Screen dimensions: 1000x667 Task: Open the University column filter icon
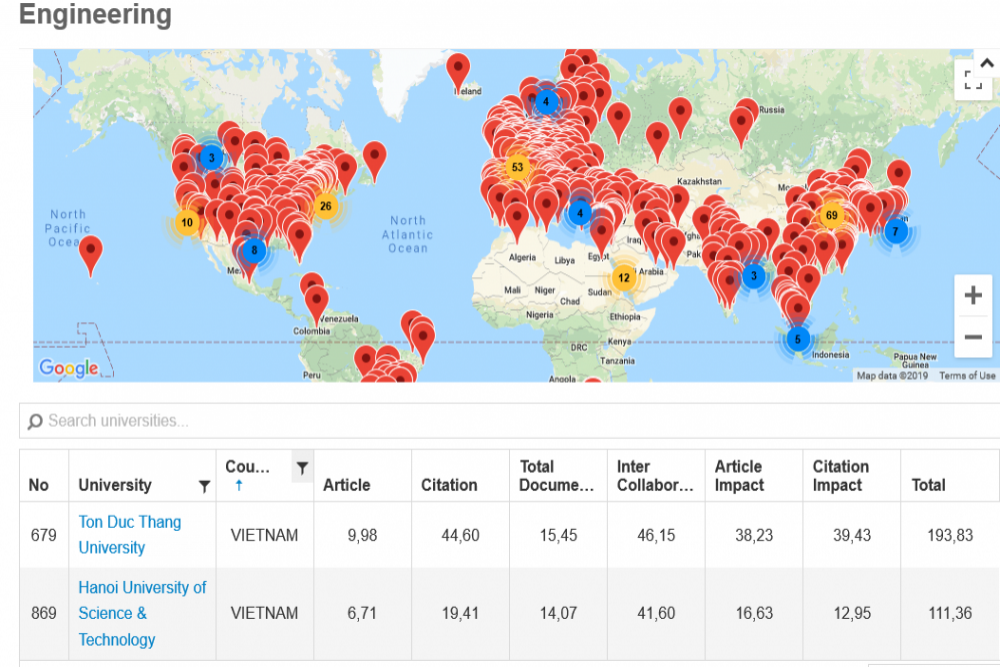coord(204,487)
